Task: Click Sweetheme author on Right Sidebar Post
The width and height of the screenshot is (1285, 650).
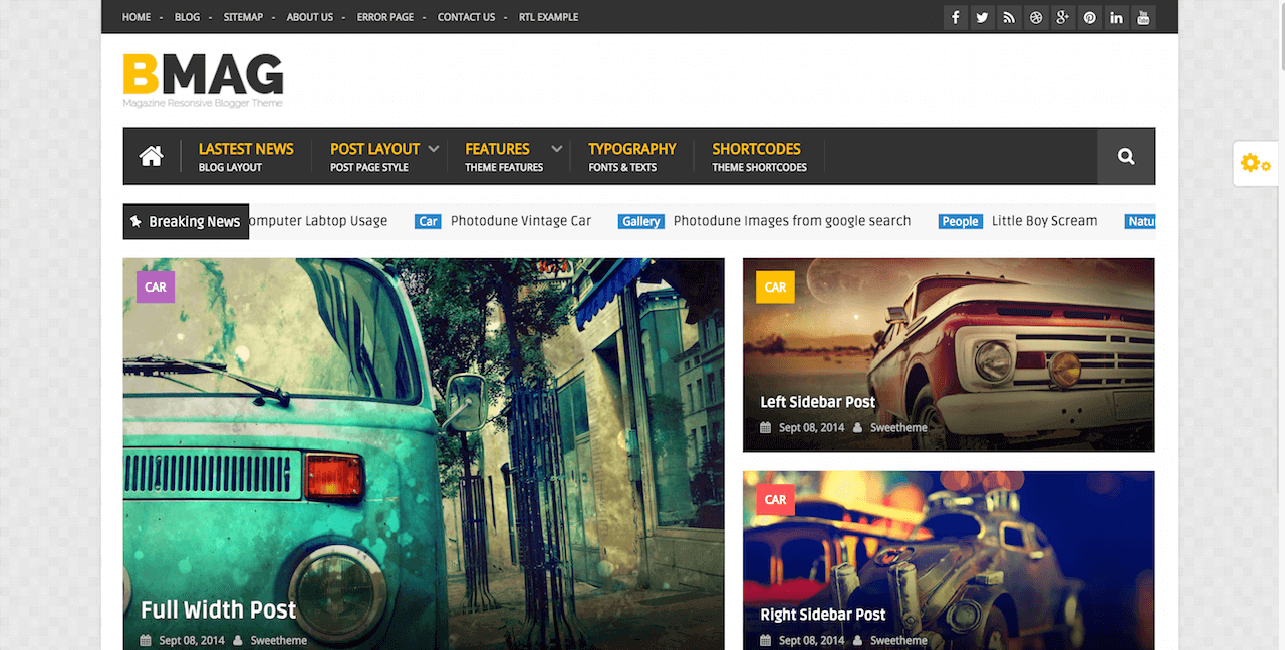Action: coord(899,640)
